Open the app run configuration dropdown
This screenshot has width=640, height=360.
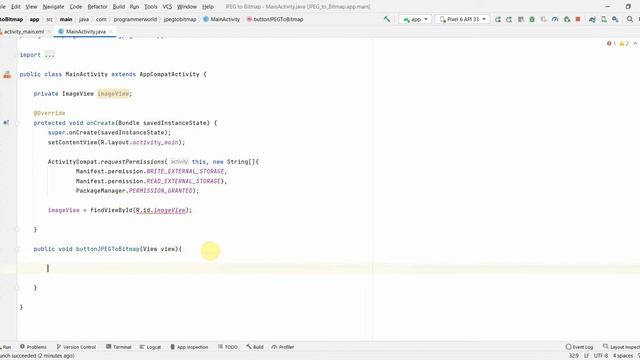tap(415, 19)
